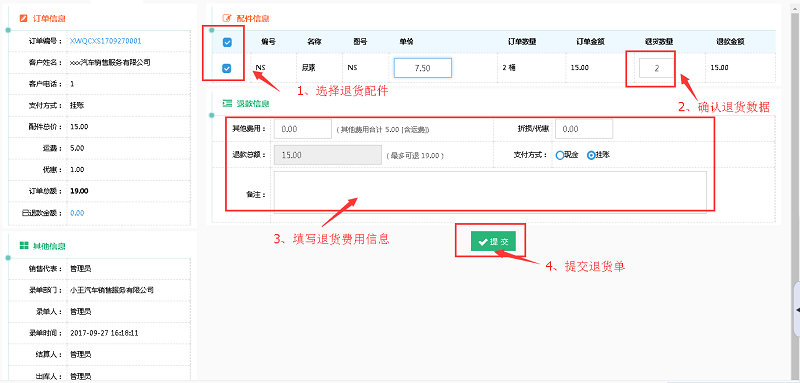
Task: Open order number XWQCXS1709270001 link
Action: pos(106,41)
